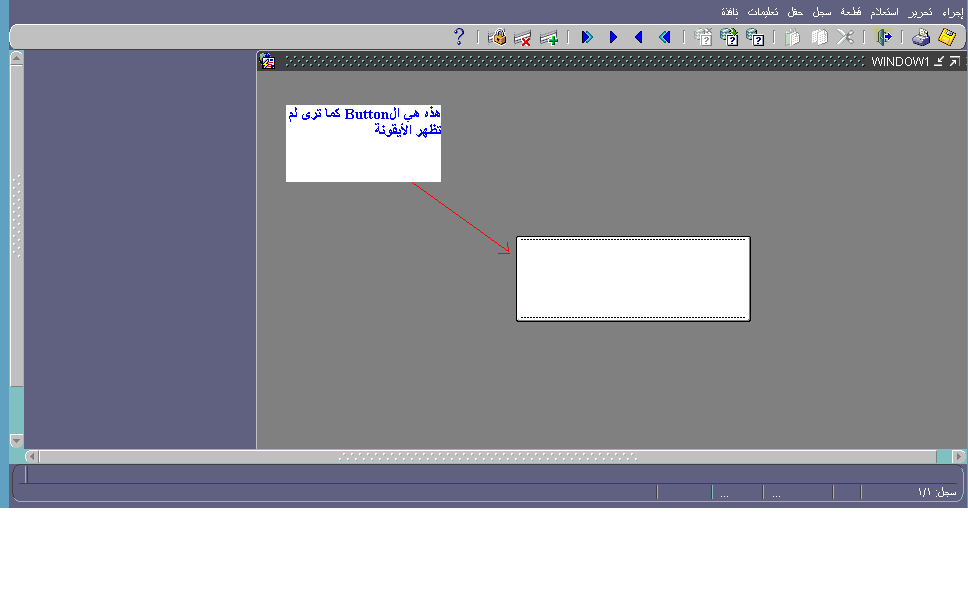Click Insert Record green plus icon

click(549, 38)
